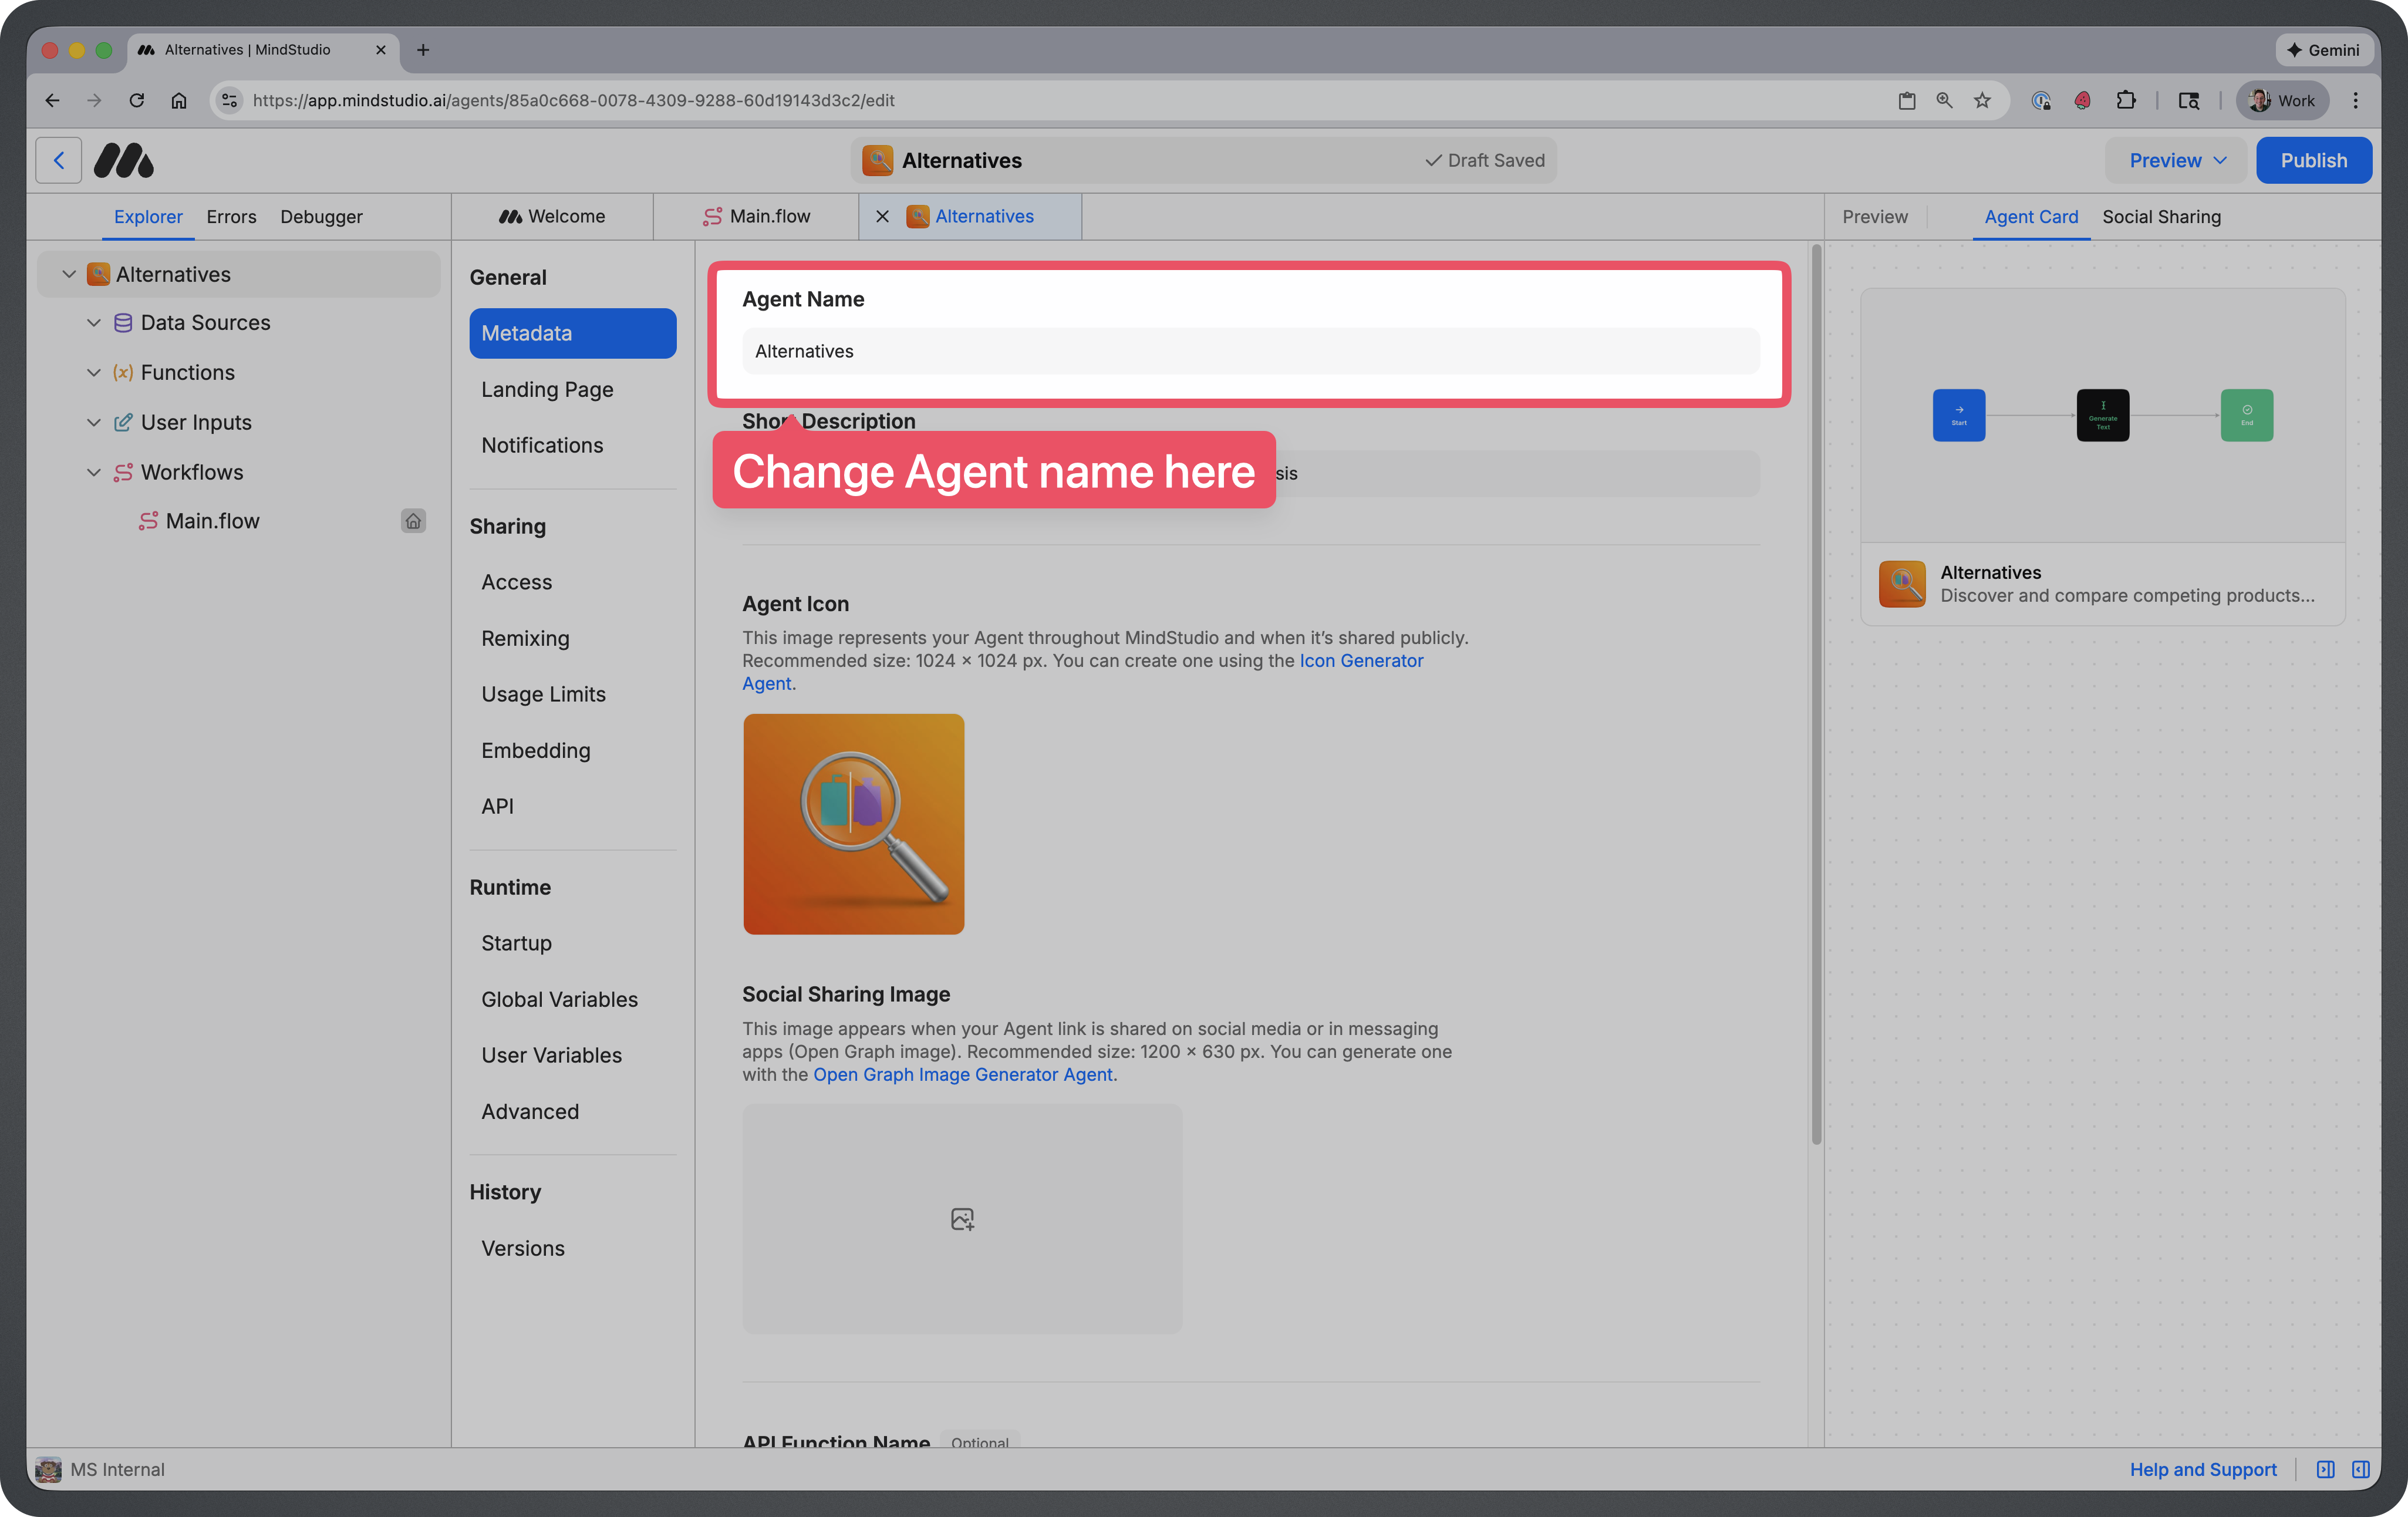Click the MindStudio logo
Image resolution: width=2408 pixels, height=1517 pixels.
[123, 160]
